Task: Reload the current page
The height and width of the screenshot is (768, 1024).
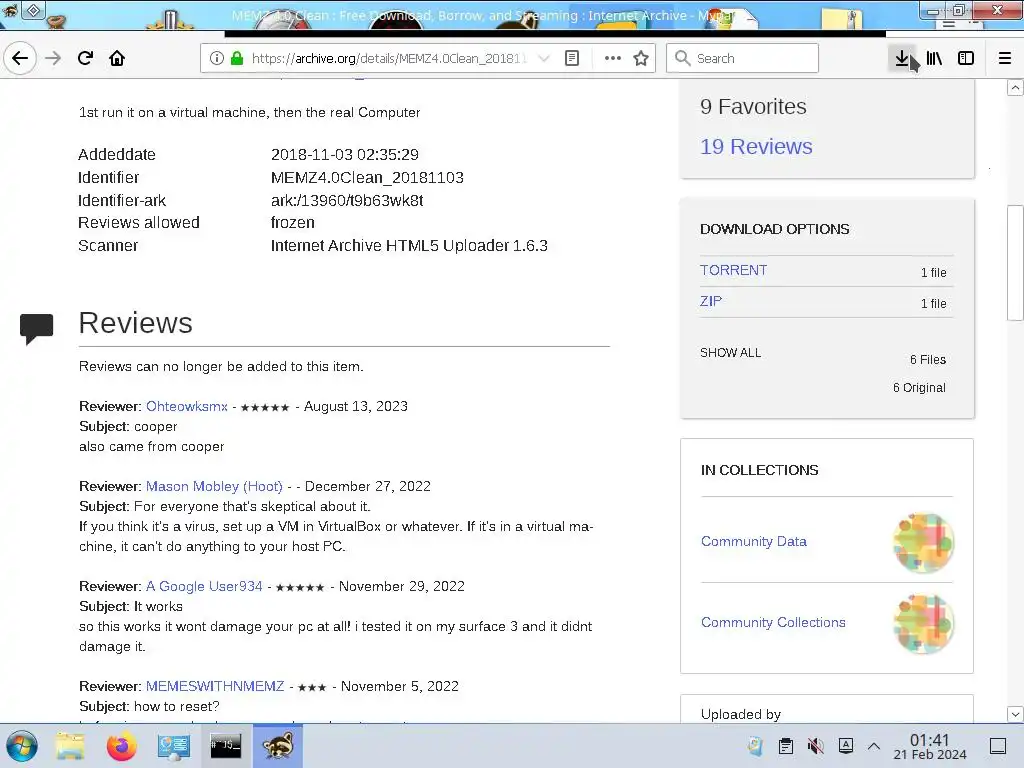Action: click(85, 58)
